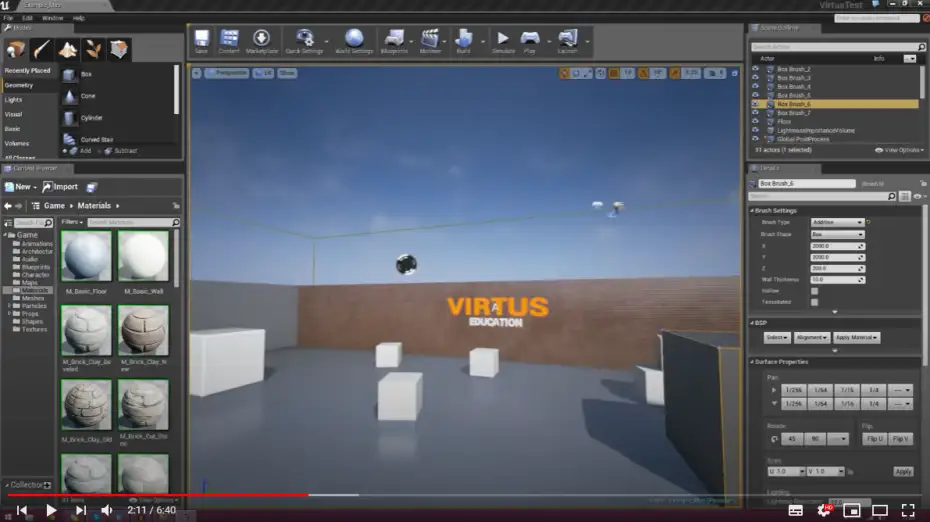Image resolution: width=930 pixels, height=522 pixels.
Task: Click the Details property matrix grid icon
Action: click(x=904, y=196)
